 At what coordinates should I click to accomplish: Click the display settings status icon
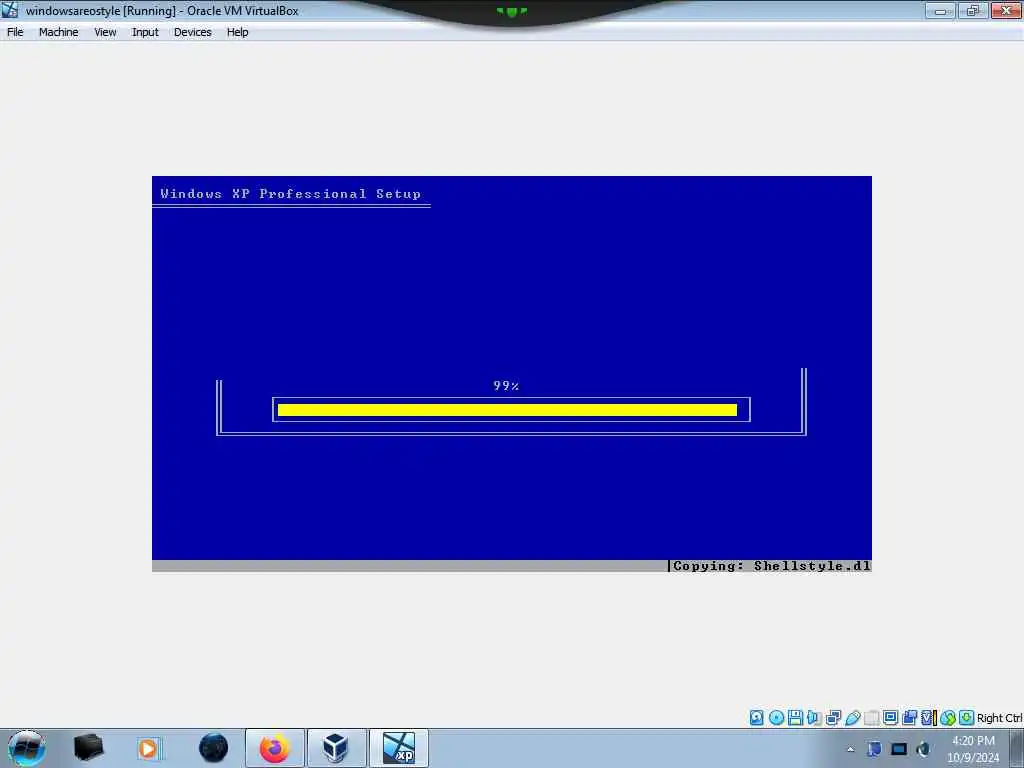coord(890,718)
